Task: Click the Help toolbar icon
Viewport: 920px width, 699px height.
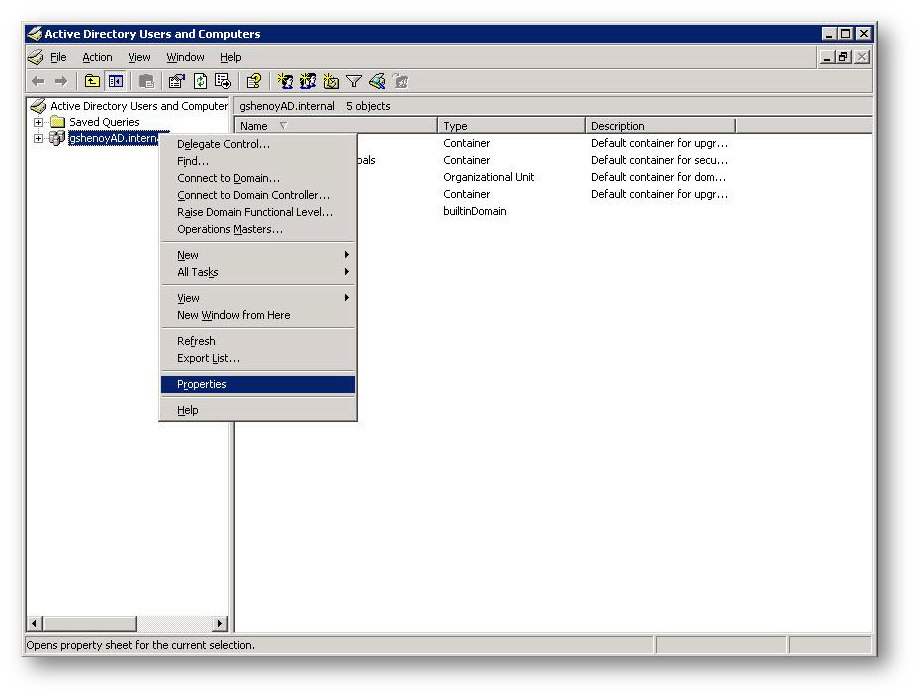Action: (x=254, y=82)
